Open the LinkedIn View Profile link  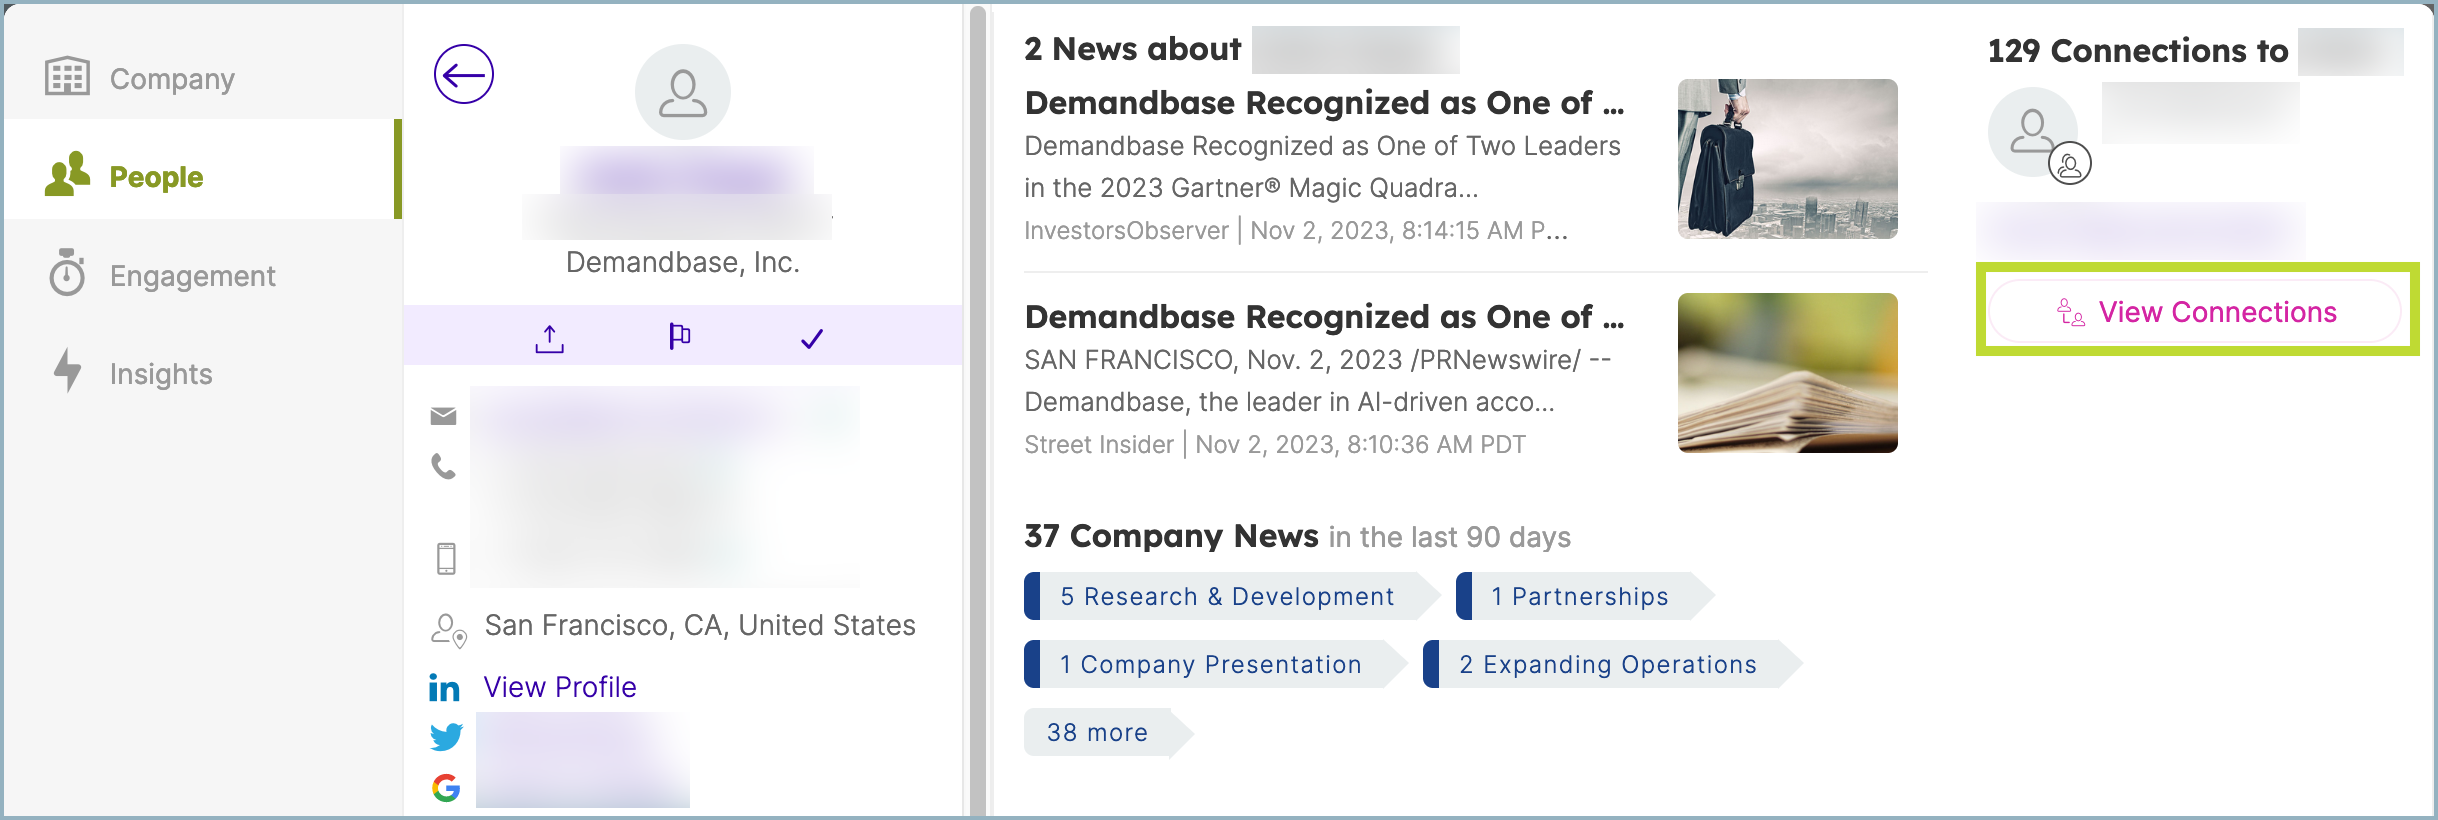[x=560, y=687]
